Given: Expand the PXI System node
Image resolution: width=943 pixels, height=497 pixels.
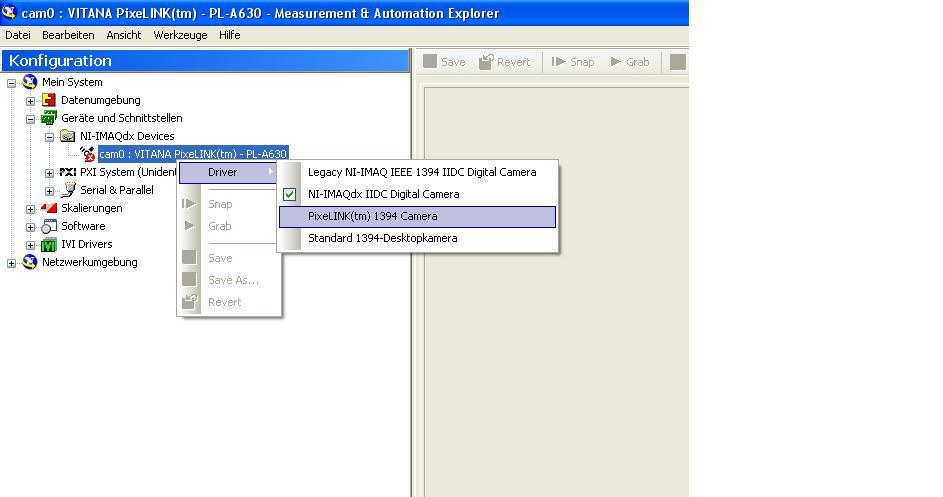Looking at the screenshot, I should tap(49, 173).
